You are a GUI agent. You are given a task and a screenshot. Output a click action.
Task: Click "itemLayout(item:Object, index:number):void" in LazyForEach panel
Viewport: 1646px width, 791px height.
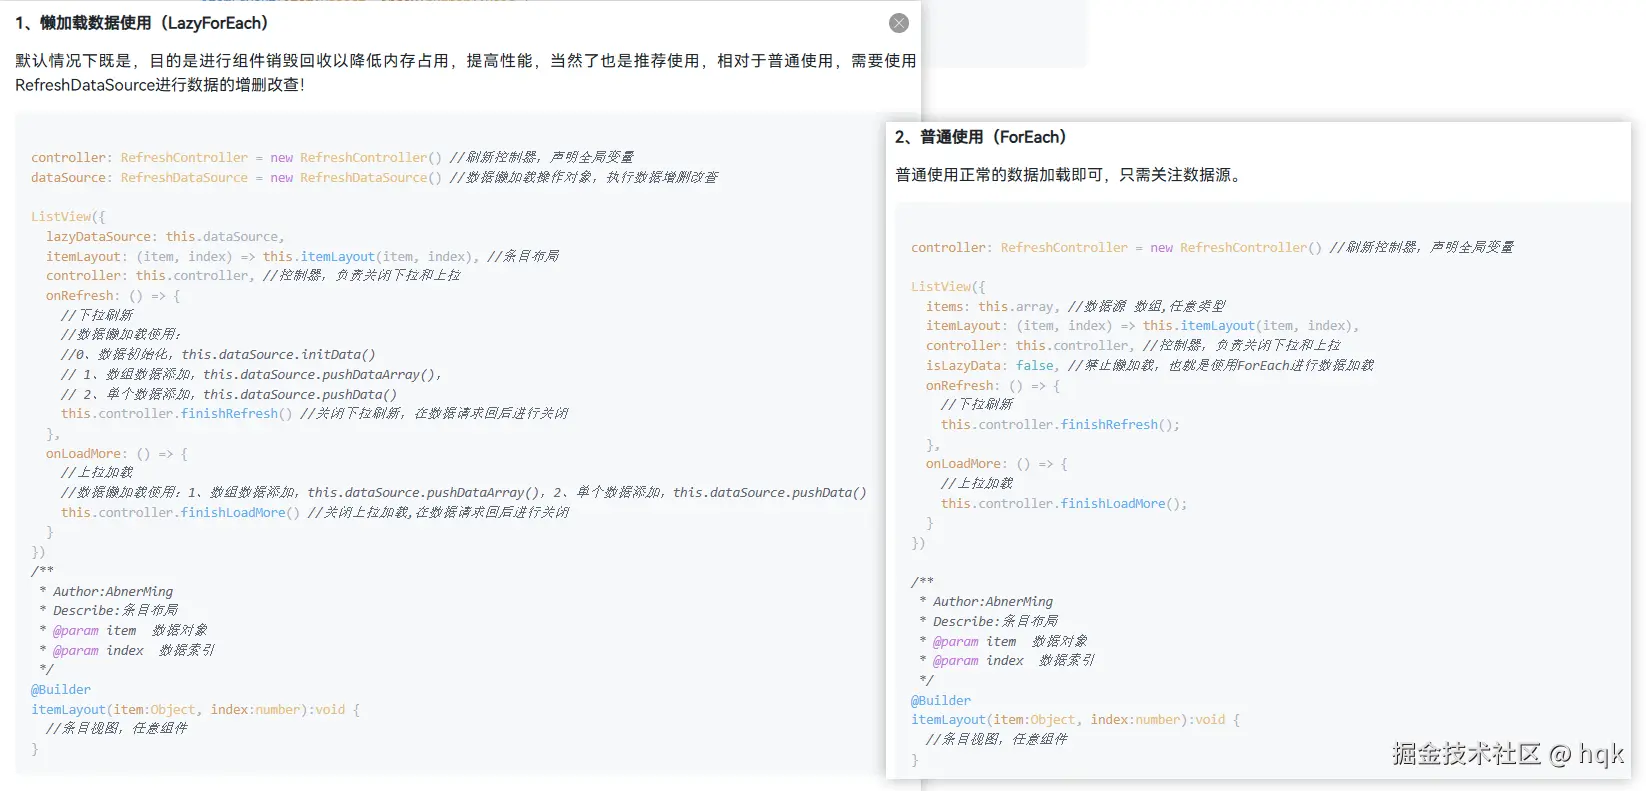coord(188,710)
